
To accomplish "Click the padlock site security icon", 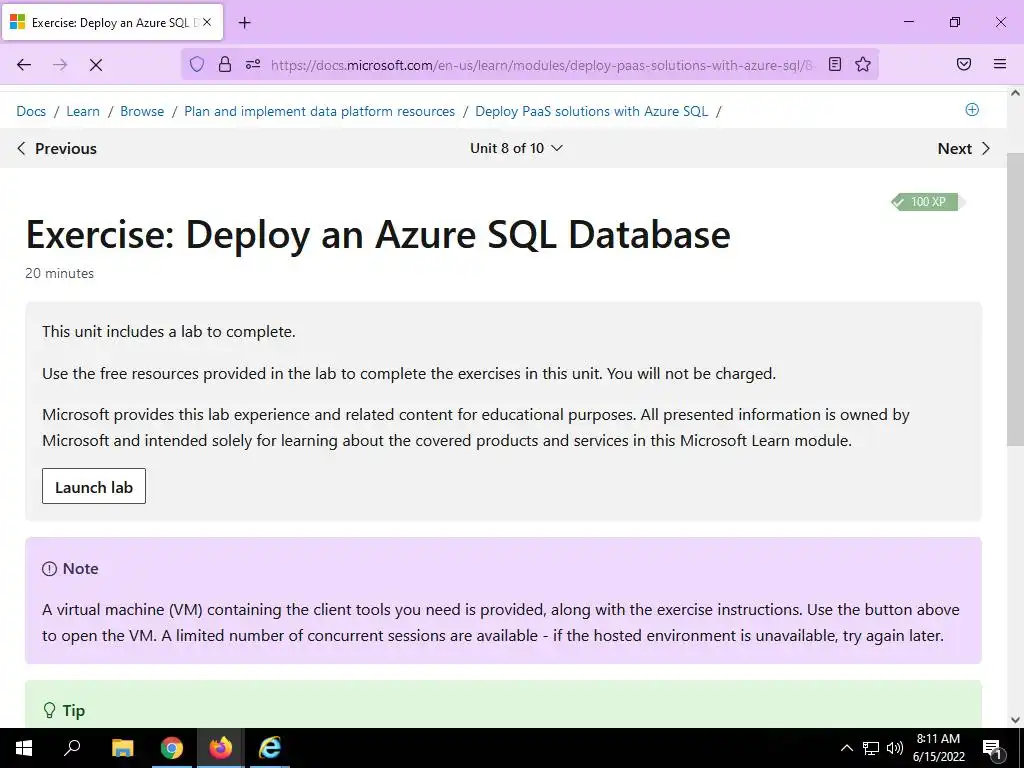I will point(225,64).
